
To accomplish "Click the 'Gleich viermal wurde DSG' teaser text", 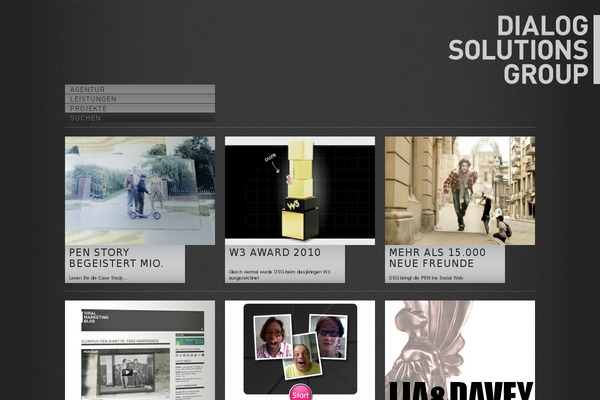I will pyautogui.click(x=279, y=275).
